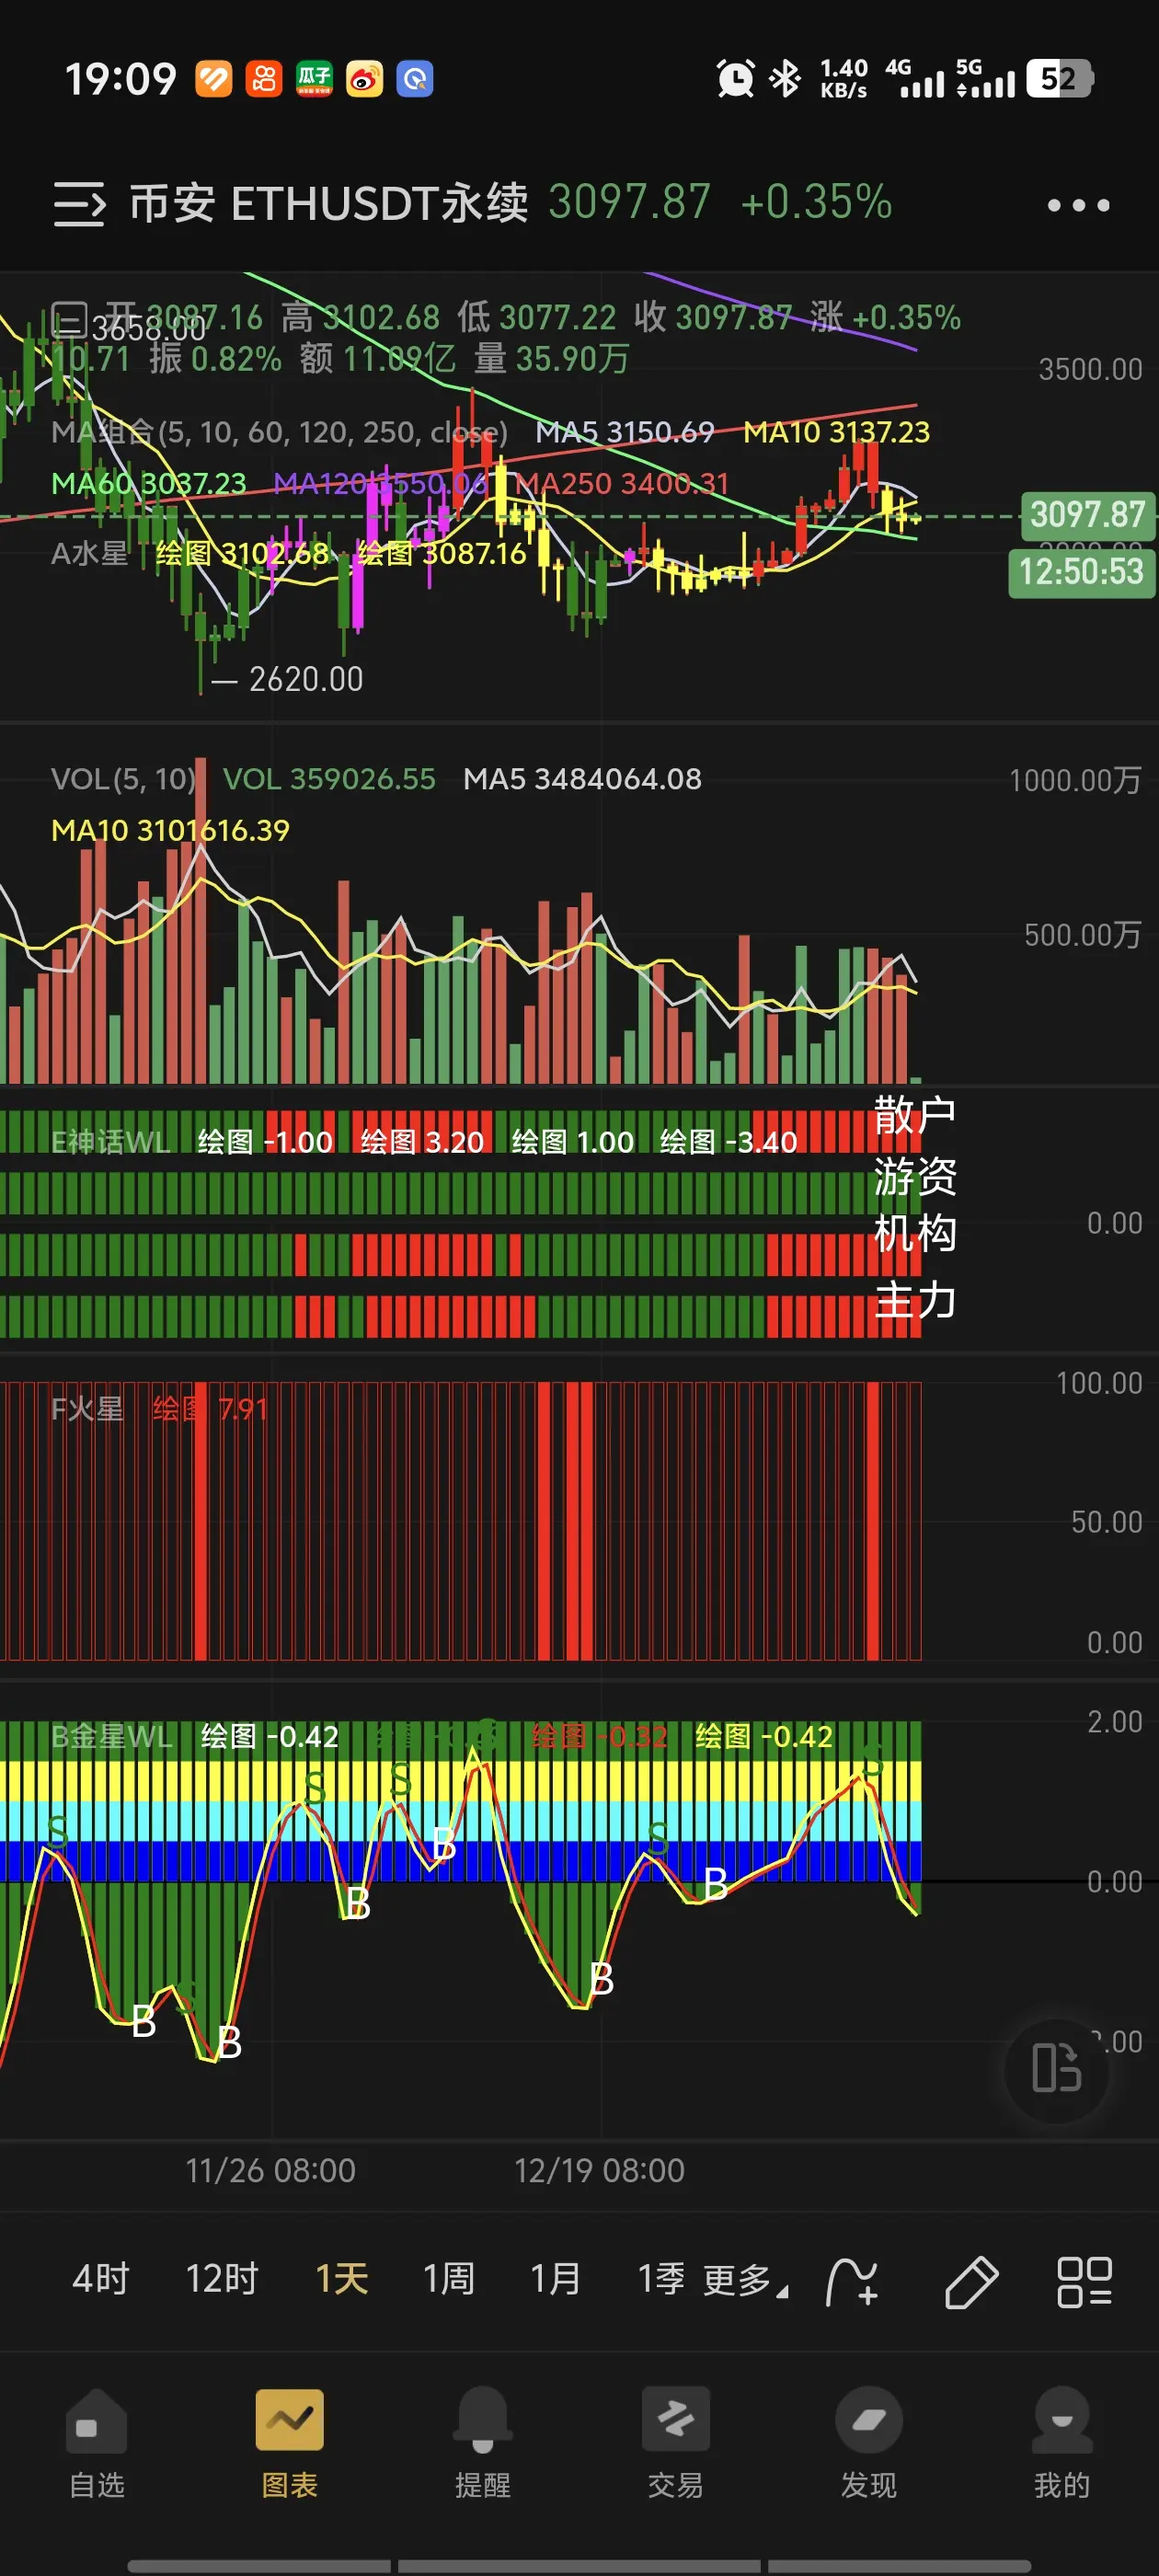
Task: Tap the low price marker 2620.00
Action: click(305, 680)
